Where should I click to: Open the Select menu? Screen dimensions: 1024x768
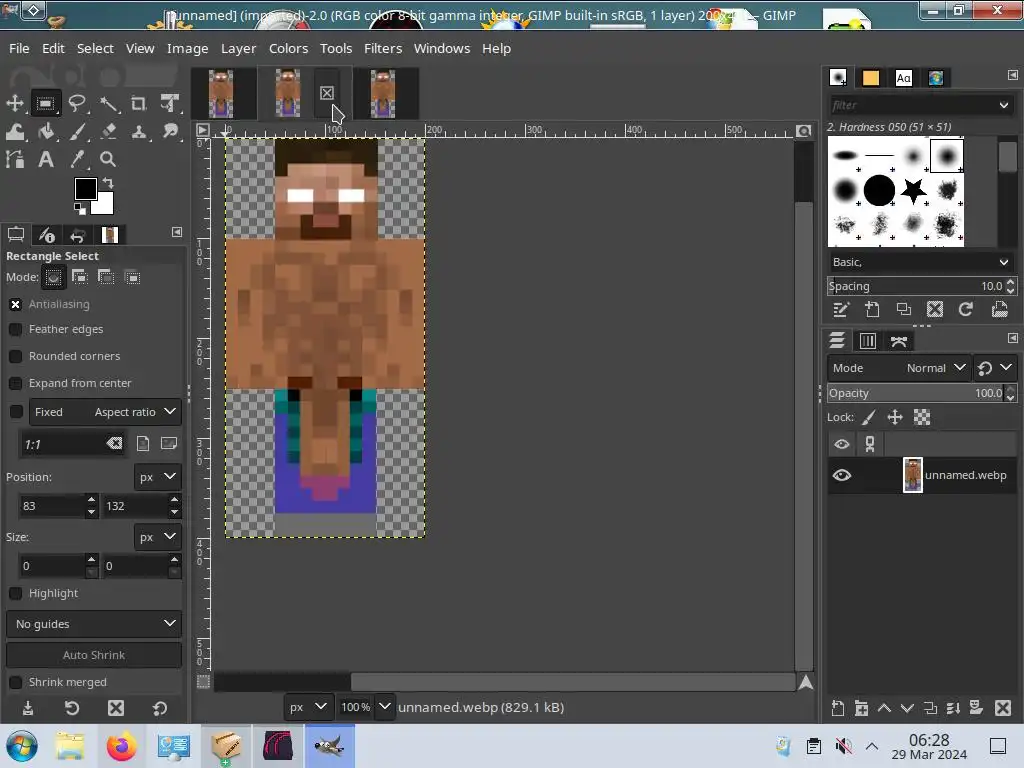tap(95, 48)
